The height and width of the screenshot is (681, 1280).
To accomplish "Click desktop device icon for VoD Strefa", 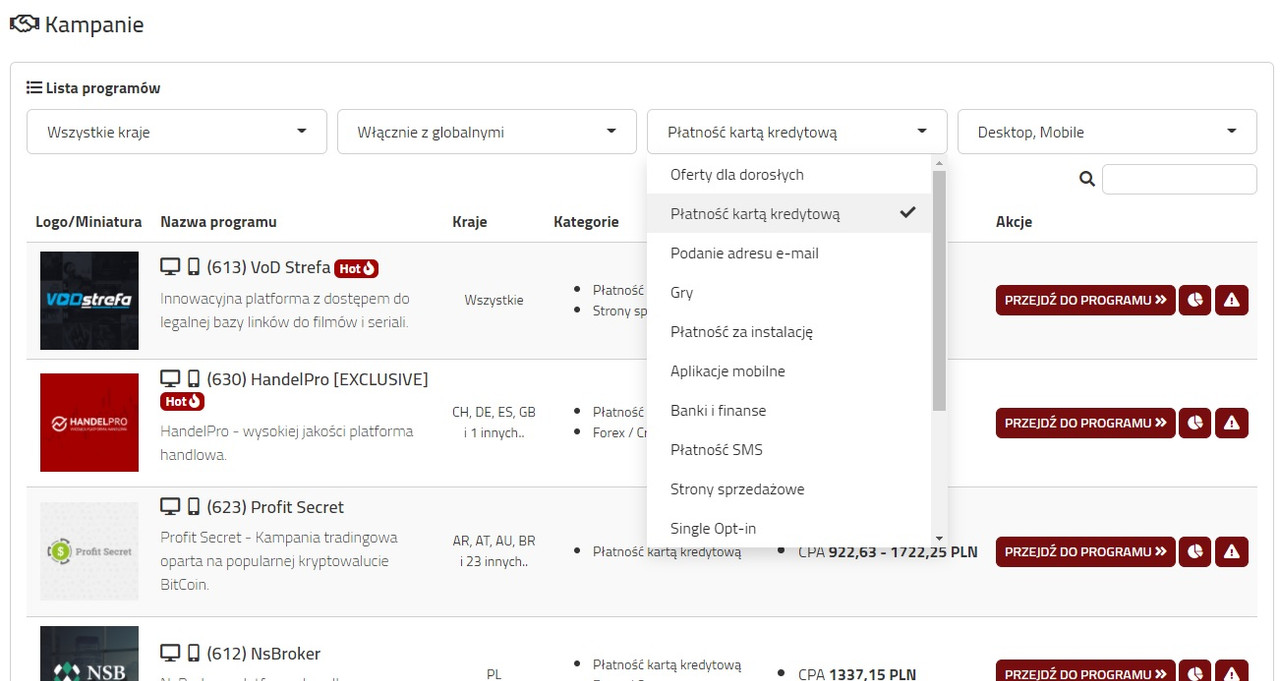I will point(170,267).
